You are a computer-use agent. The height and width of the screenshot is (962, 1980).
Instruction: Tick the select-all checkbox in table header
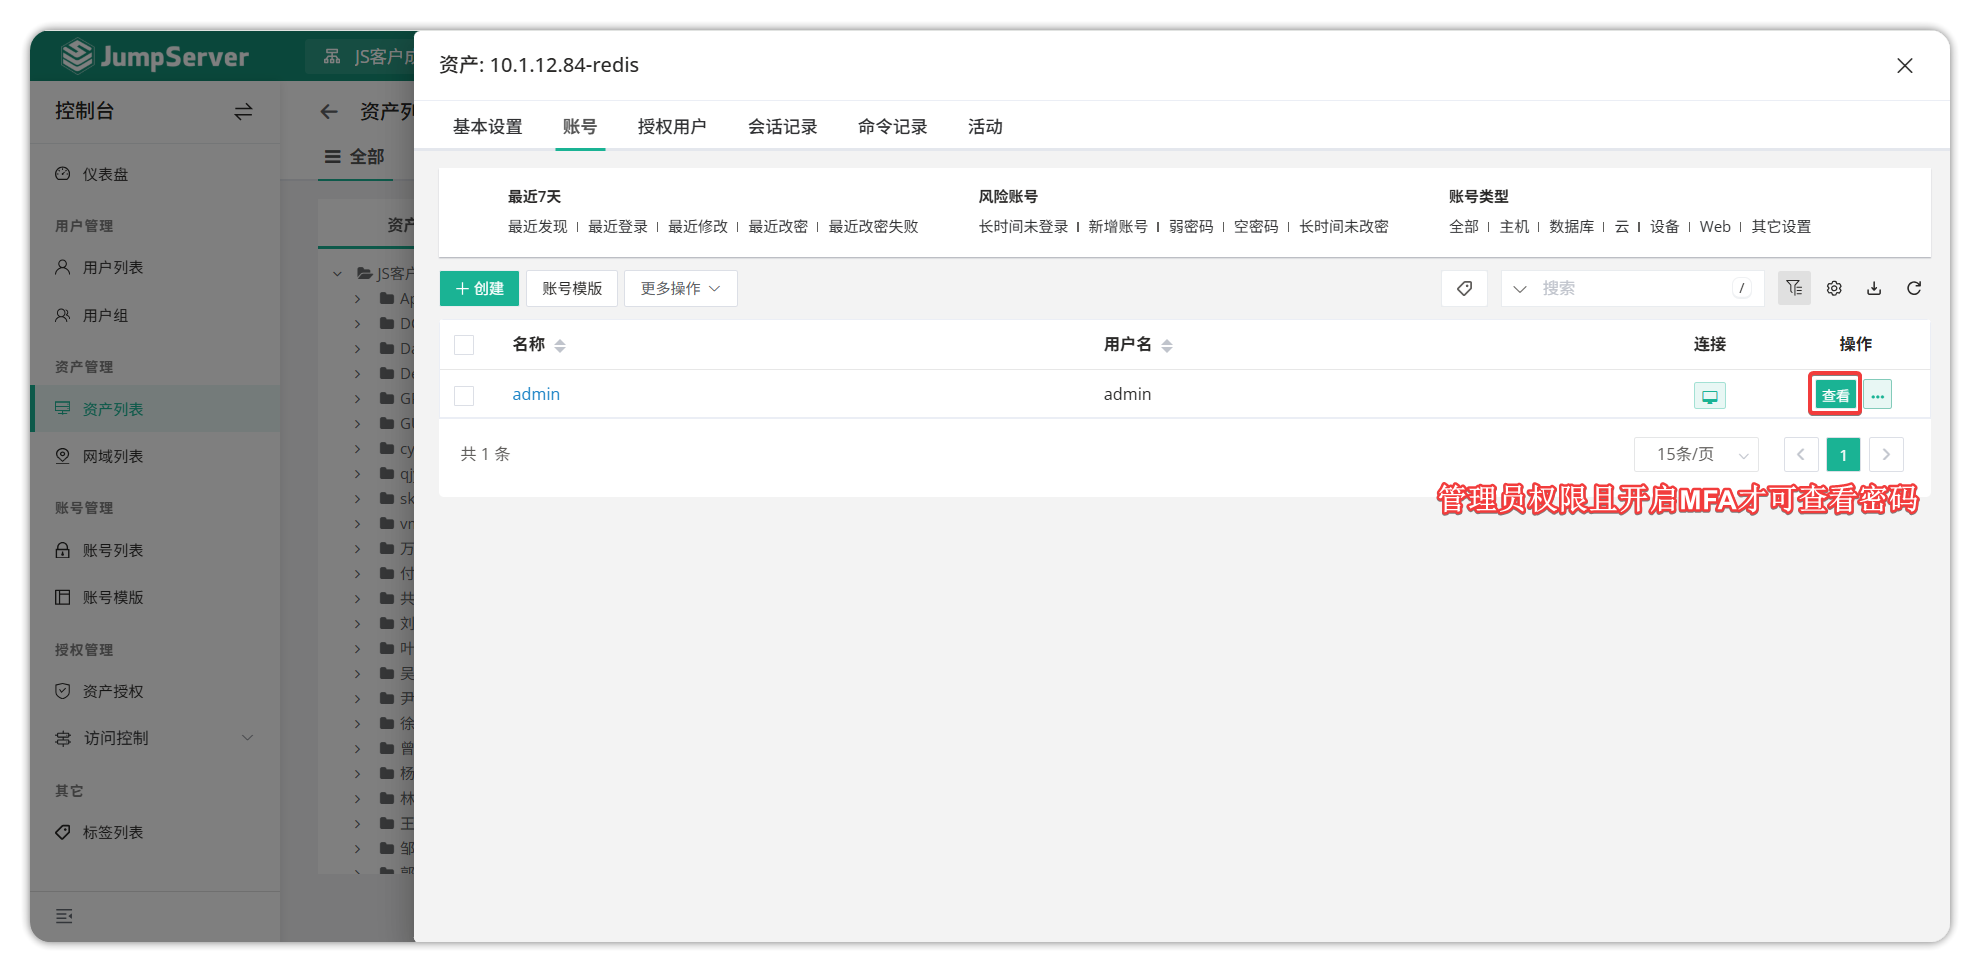pos(464,345)
